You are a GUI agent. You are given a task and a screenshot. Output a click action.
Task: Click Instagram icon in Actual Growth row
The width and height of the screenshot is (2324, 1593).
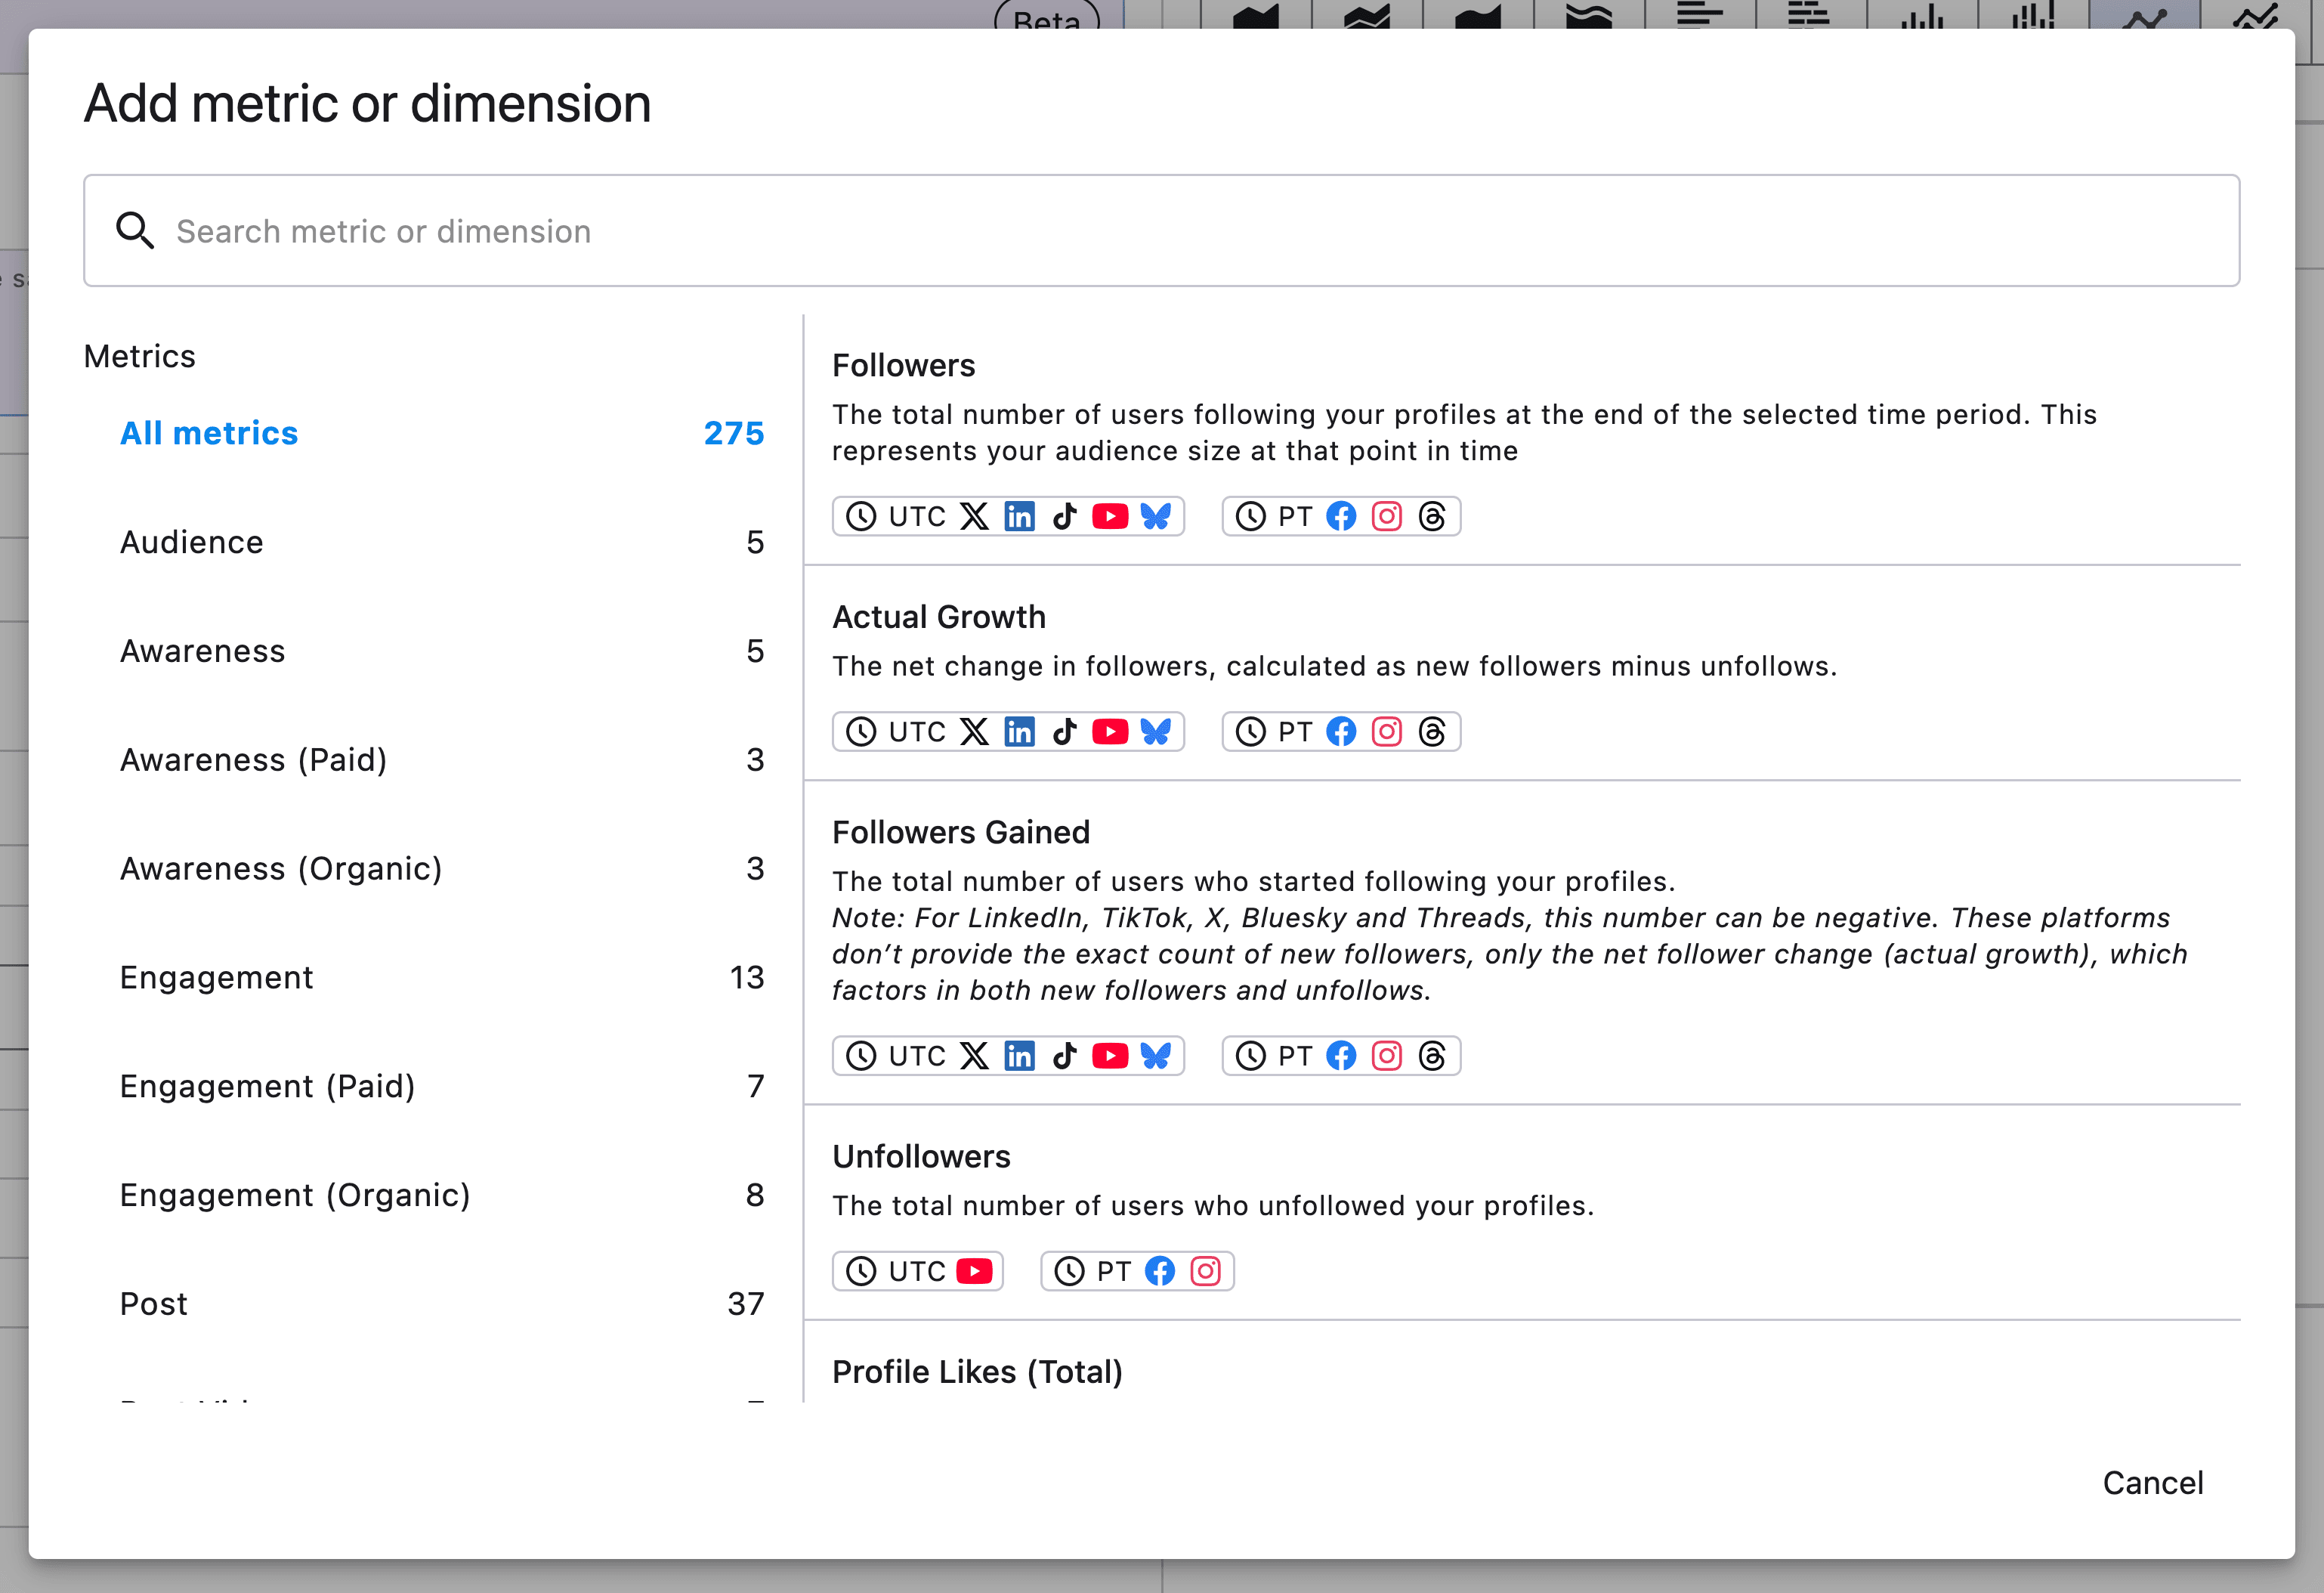(x=1387, y=732)
